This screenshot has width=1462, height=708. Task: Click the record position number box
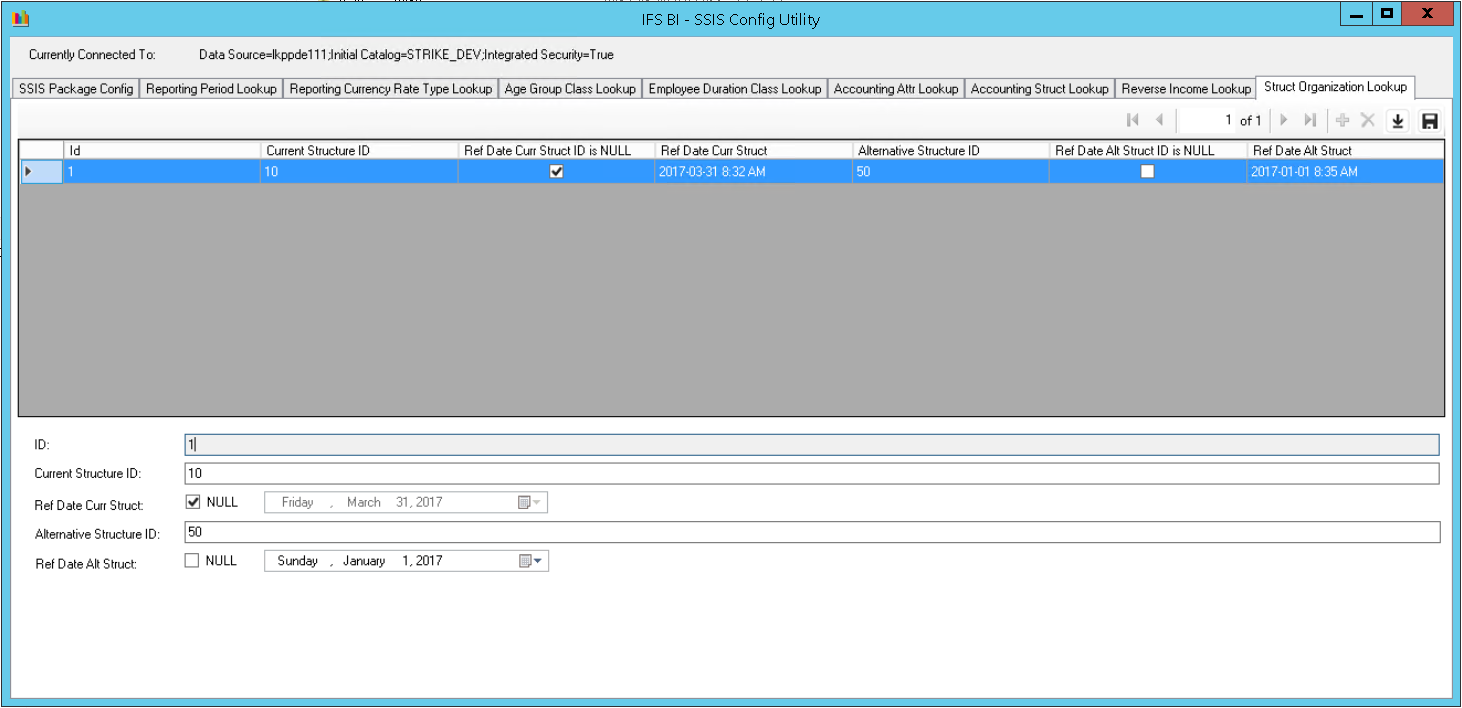1206,121
